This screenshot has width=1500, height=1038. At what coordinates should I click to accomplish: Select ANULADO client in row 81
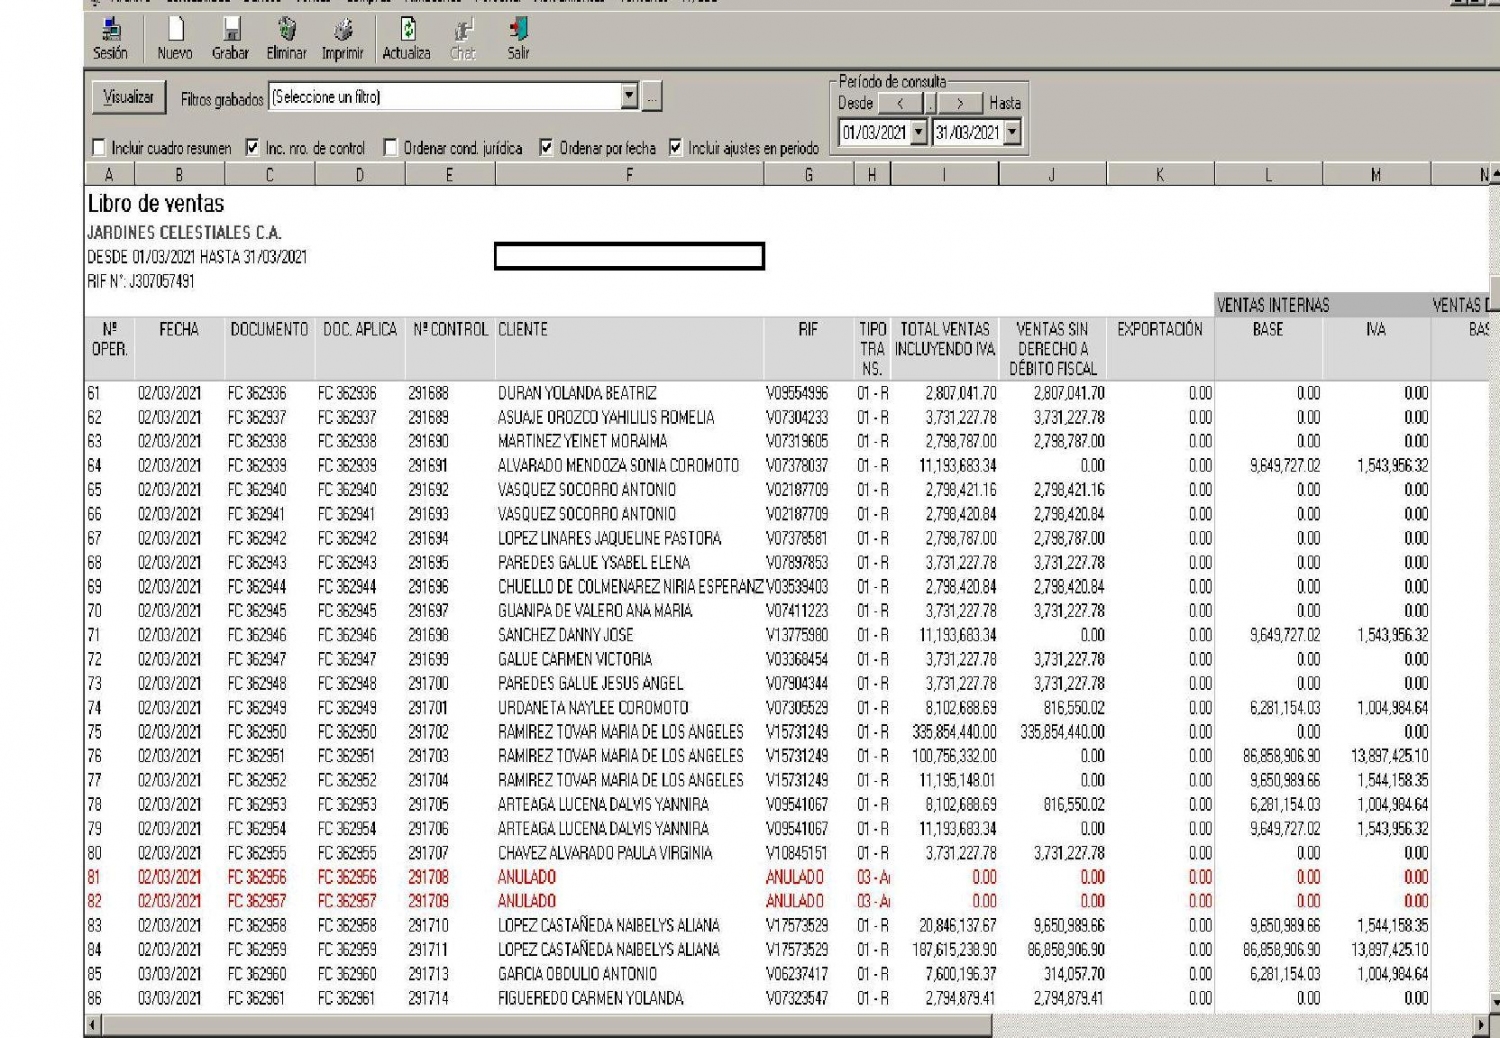pos(527,877)
